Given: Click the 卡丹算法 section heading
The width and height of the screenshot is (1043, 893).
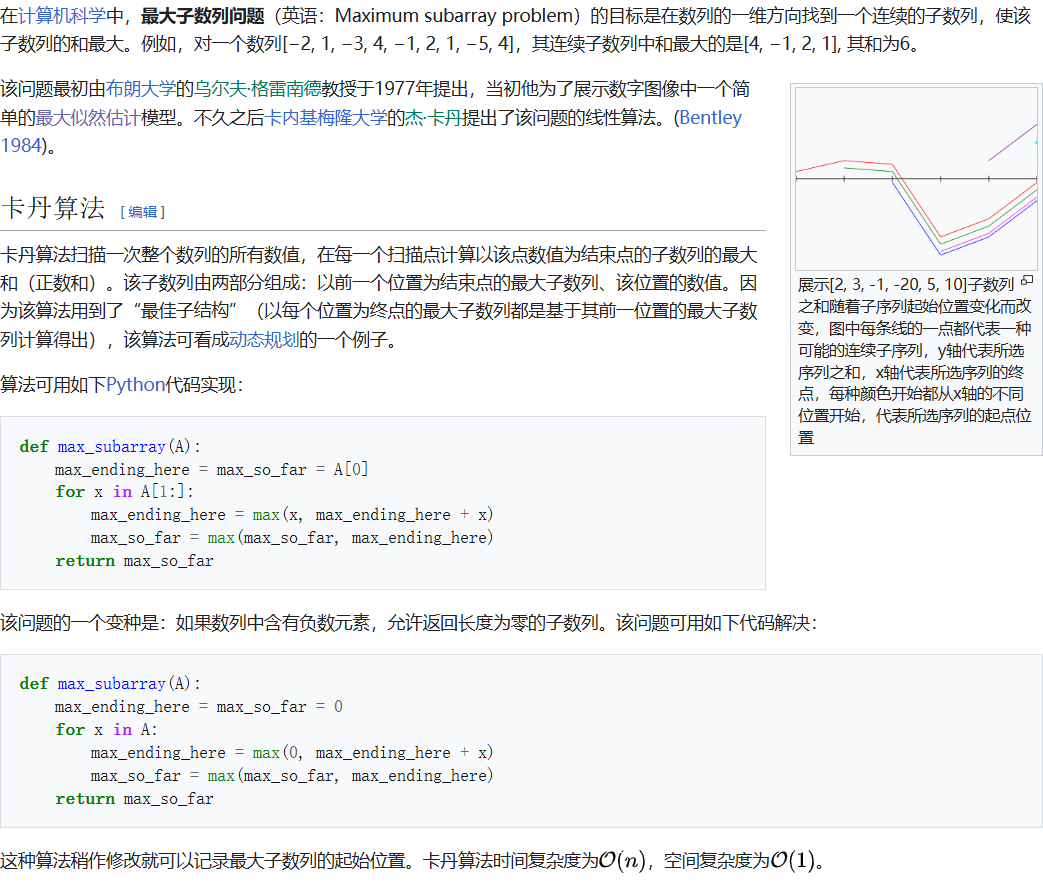Looking at the screenshot, I should pyautogui.click(x=55, y=206).
